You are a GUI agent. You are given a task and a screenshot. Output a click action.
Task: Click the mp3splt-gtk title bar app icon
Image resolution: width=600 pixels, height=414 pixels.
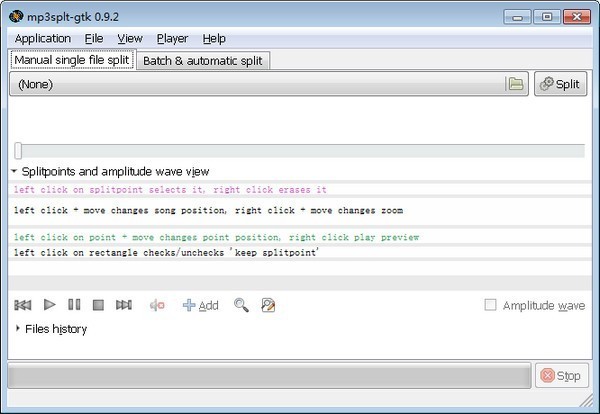pos(16,16)
